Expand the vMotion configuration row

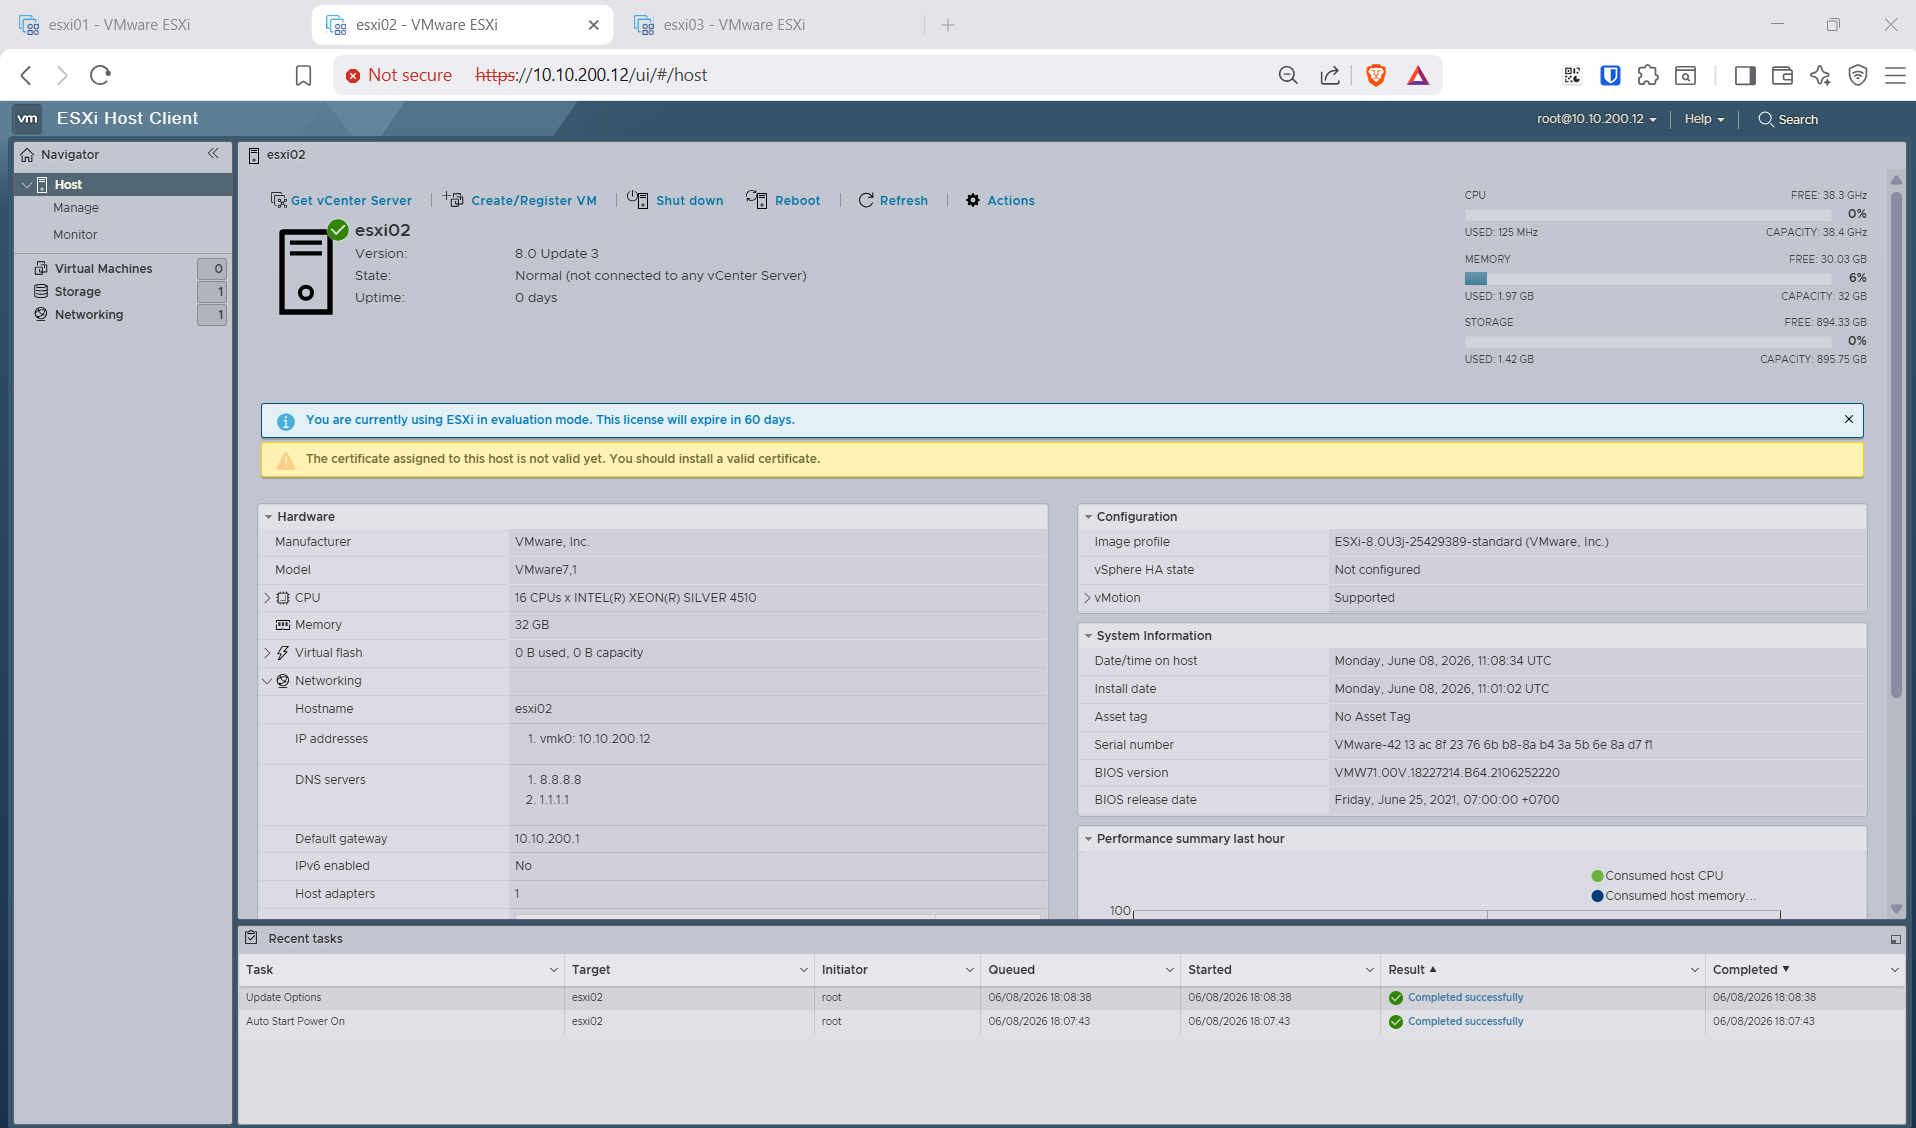pyautogui.click(x=1087, y=598)
